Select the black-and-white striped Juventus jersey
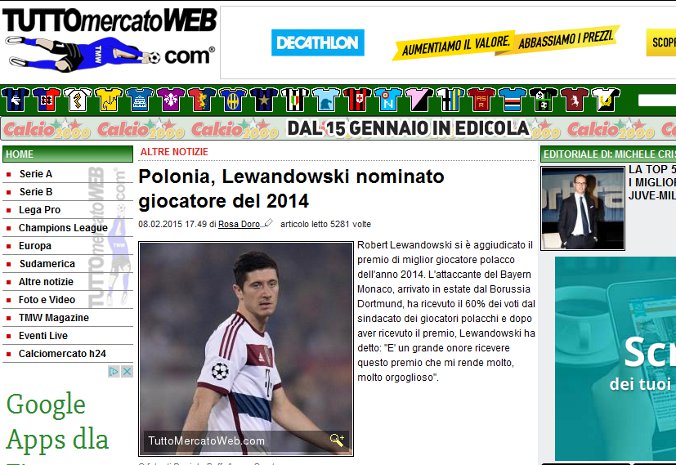 [x=295, y=100]
